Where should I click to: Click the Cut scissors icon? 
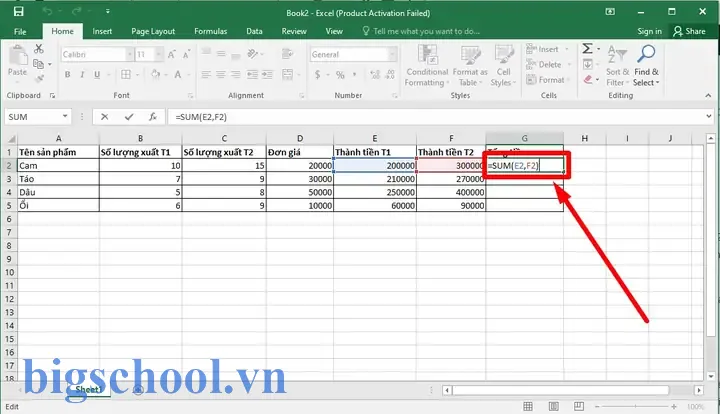(x=39, y=49)
